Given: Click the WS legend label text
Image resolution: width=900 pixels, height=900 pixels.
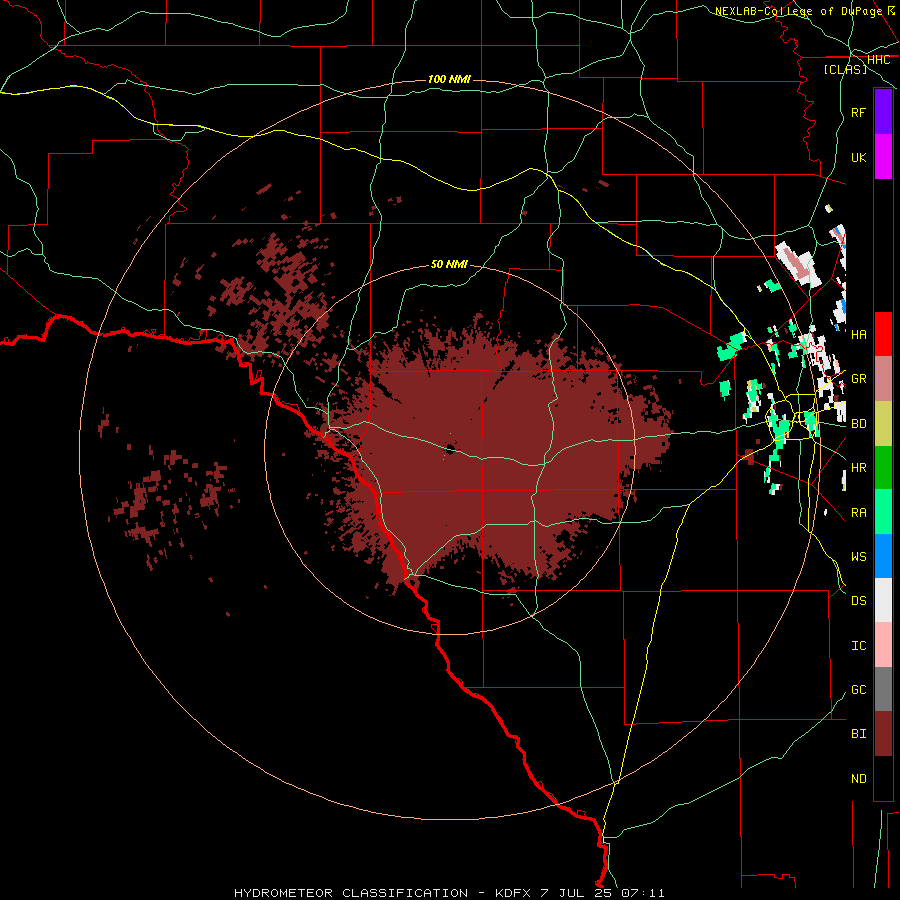Looking at the screenshot, I should [x=858, y=556].
